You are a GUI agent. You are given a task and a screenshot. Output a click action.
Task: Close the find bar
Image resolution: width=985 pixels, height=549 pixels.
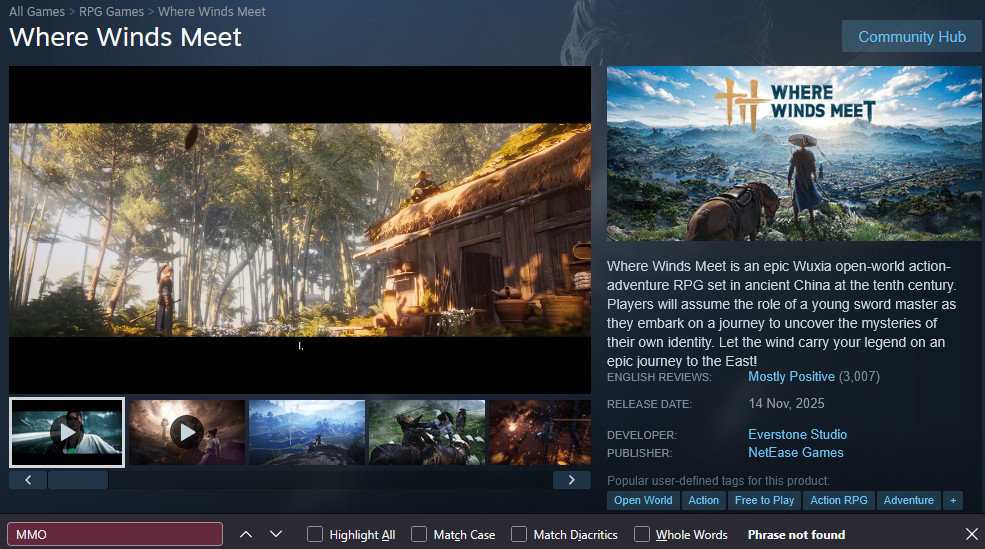click(971, 535)
